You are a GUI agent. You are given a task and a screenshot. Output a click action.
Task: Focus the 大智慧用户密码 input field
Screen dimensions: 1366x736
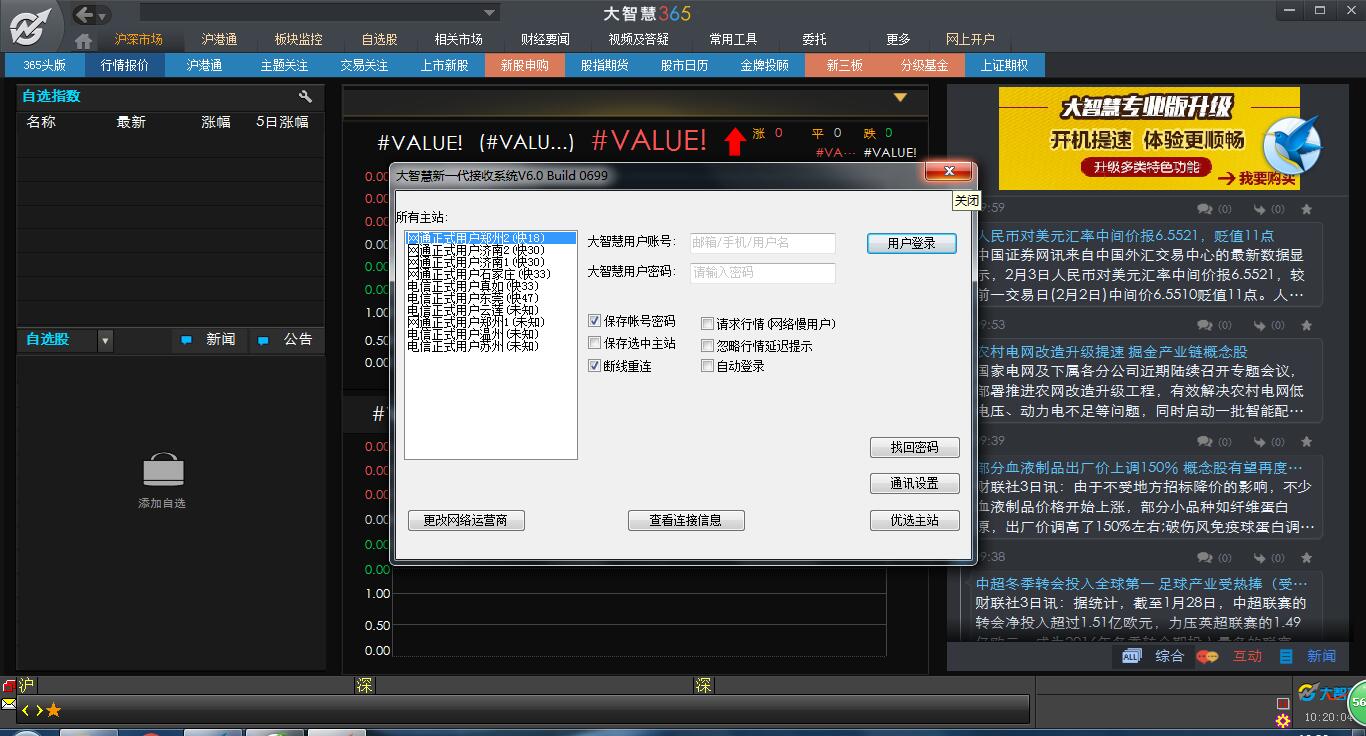(762, 273)
